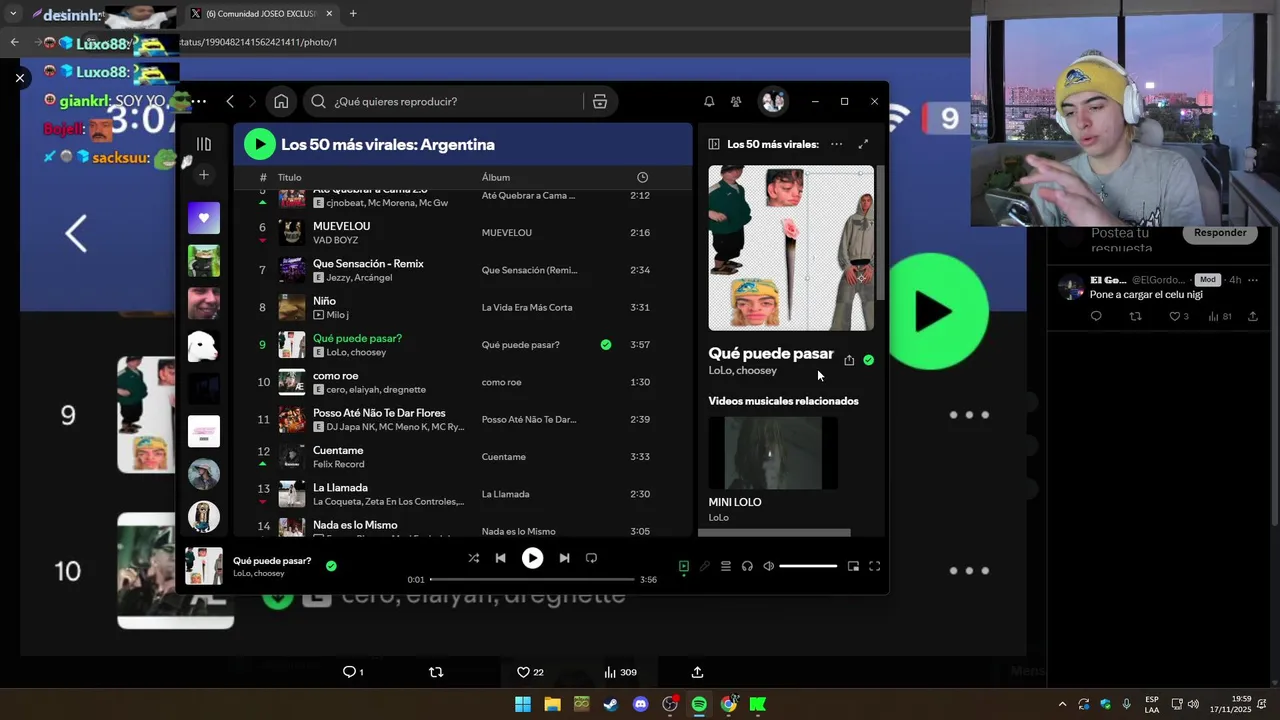The width and height of the screenshot is (1280, 720).
Task: Open Discord in the Windows taskbar
Action: (641, 704)
